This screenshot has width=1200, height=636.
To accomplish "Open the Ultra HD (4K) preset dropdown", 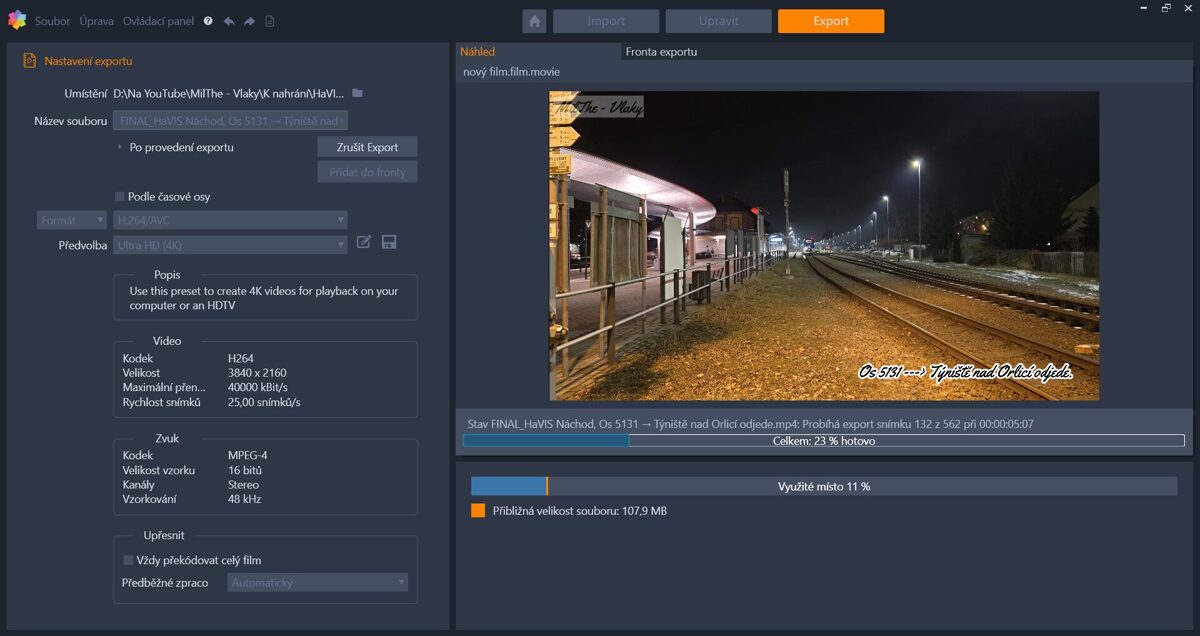I will pos(230,244).
